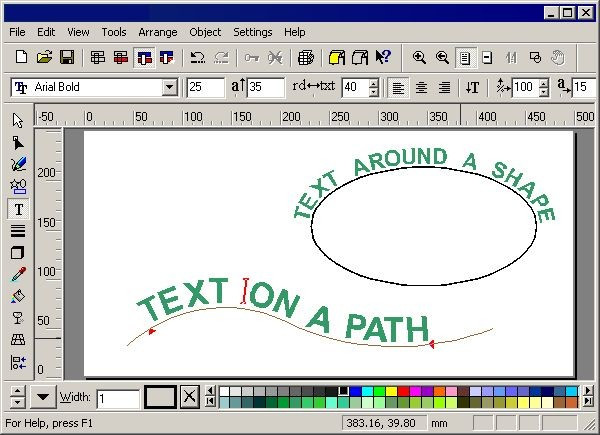Toggle the page-with-minus view icon

click(487, 58)
